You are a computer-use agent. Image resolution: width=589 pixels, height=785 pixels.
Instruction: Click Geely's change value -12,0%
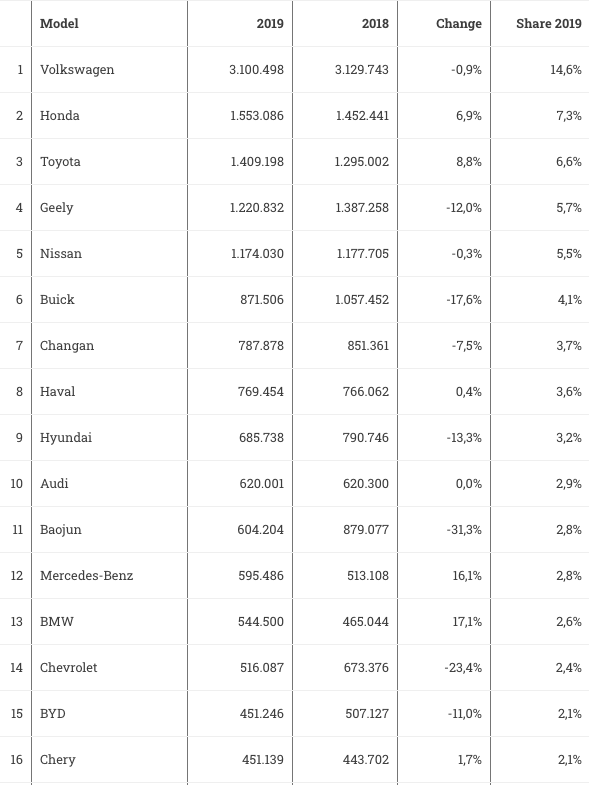pyautogui.click(x=464, y=208)
